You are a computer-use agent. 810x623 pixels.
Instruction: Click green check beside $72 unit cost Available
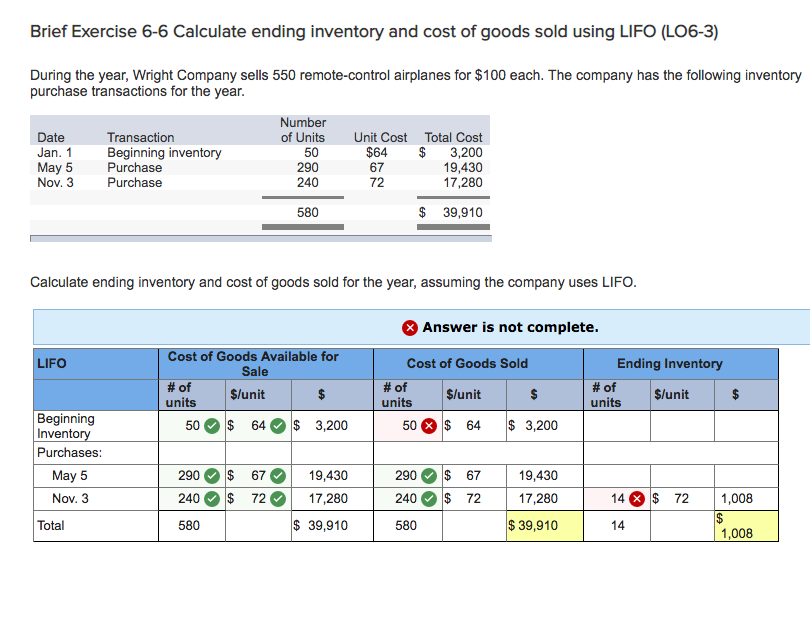(278, 499)
